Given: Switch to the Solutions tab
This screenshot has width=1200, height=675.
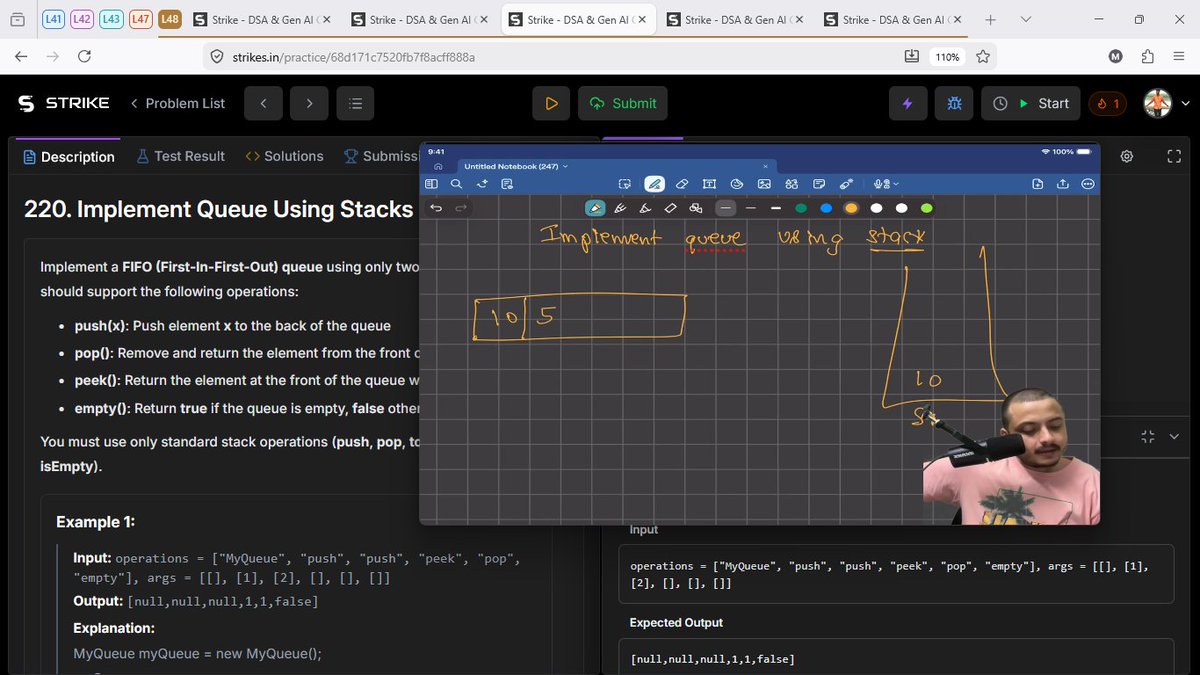Looking at the screenshot, I should [x=284, y=156].
